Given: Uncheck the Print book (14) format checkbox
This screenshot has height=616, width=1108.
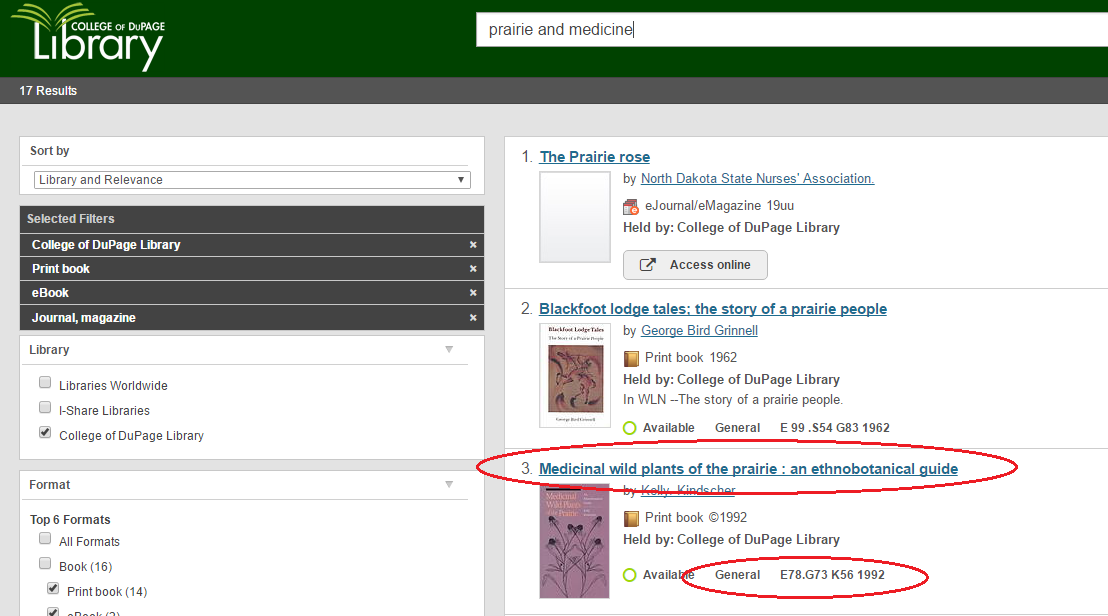Looking at the screenshot, I should 53,589.
